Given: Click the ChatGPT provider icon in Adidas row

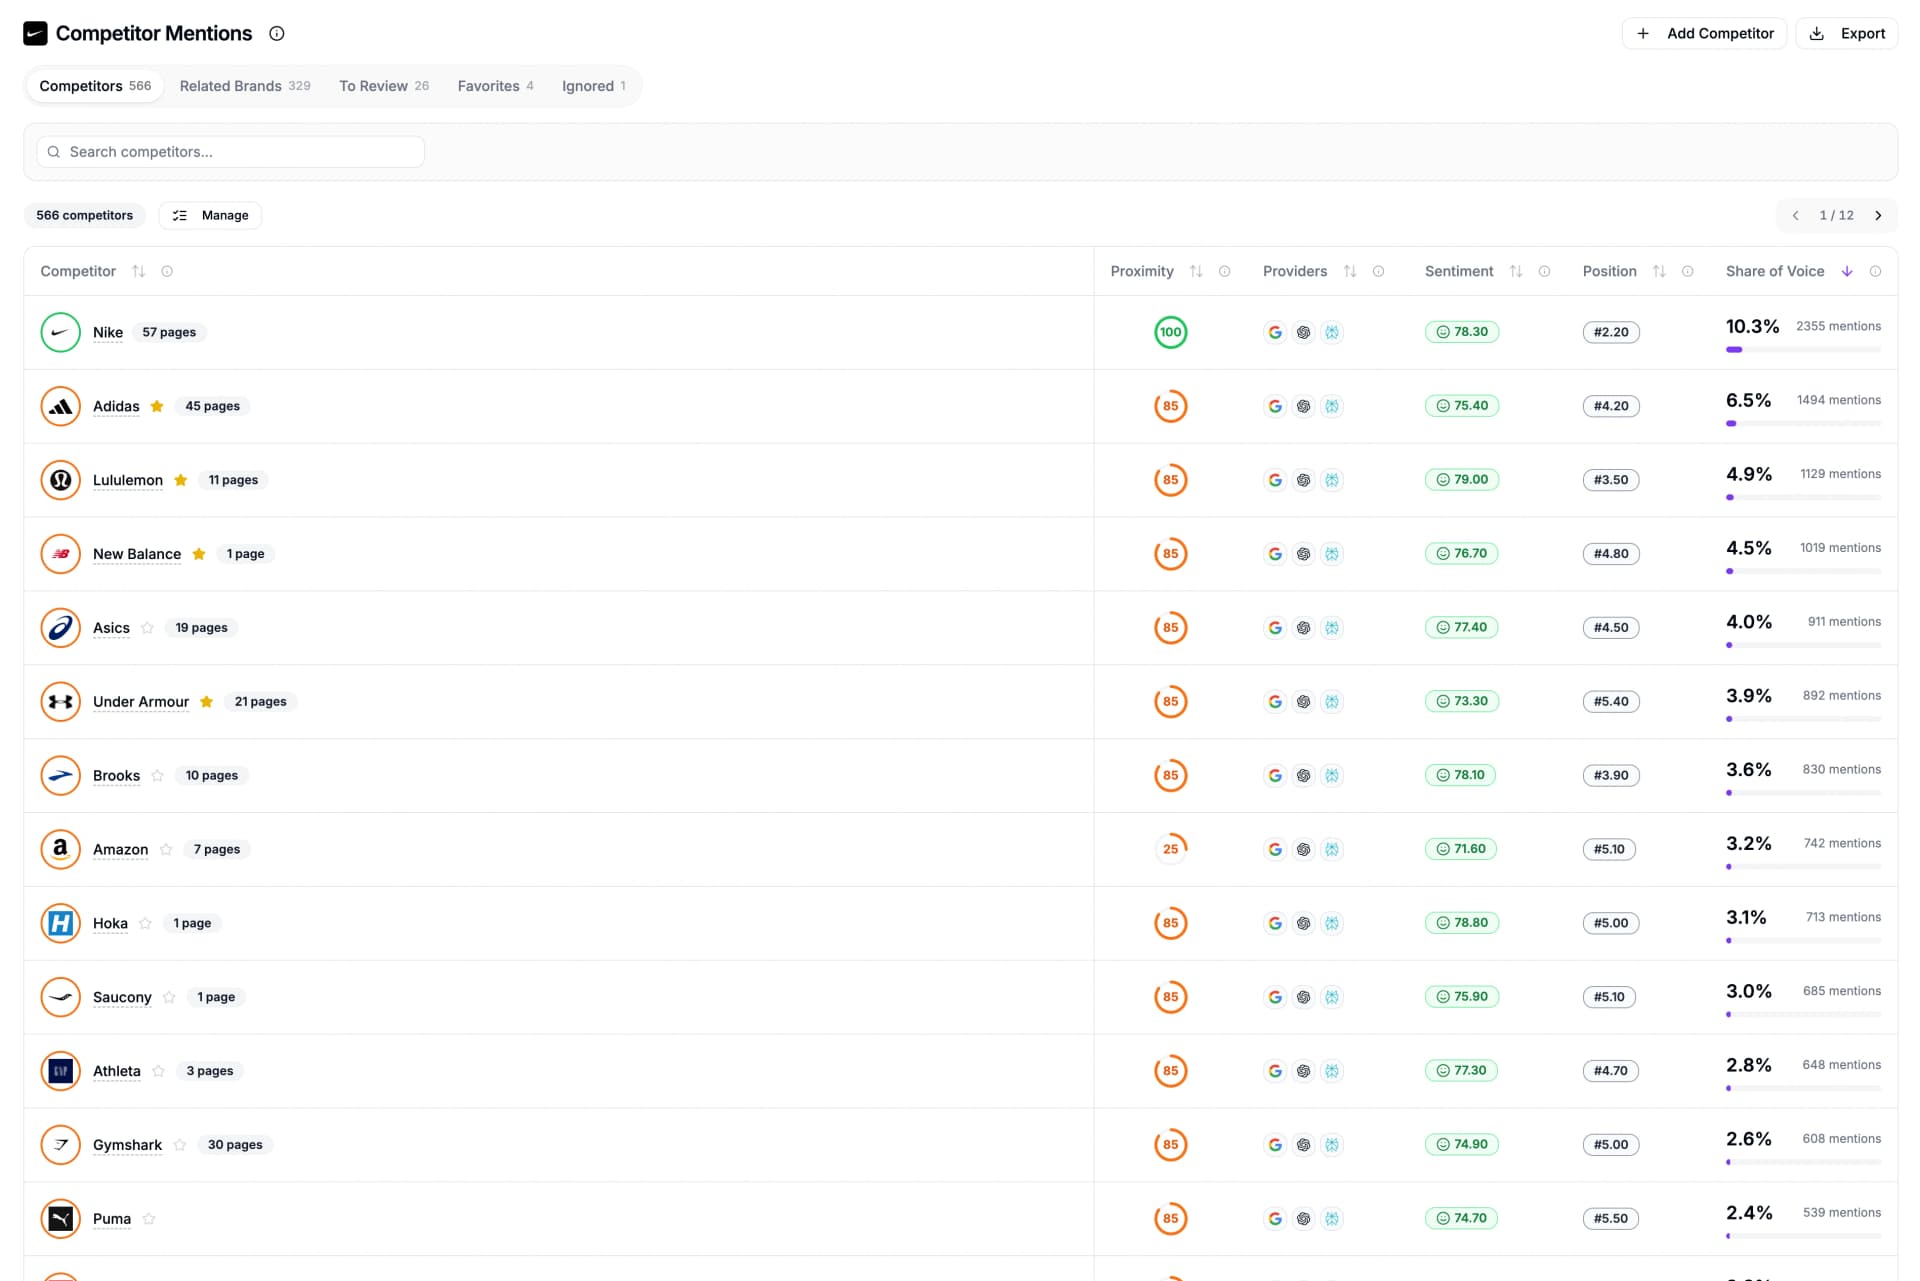Looking at the screenshot, I should click(x=1303, y=406).
